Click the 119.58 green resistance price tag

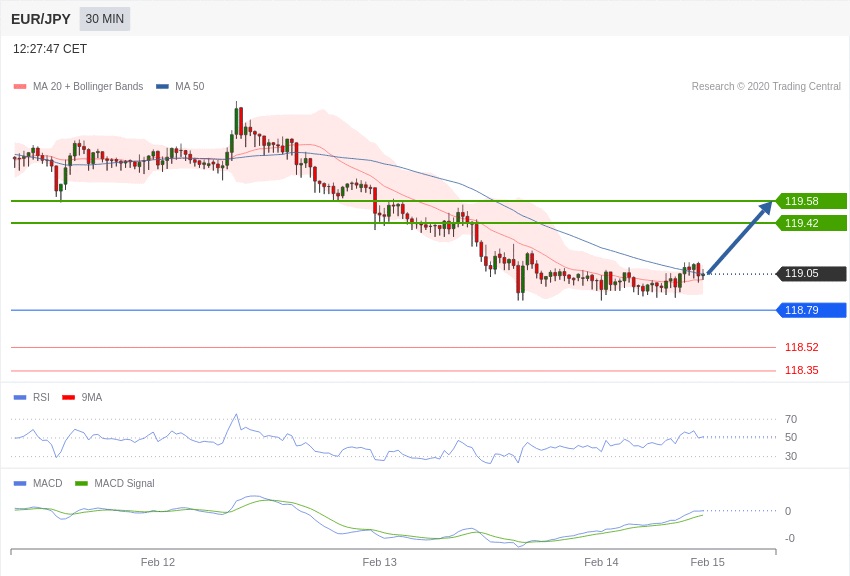pyautogui.click(x=811, y=201)
